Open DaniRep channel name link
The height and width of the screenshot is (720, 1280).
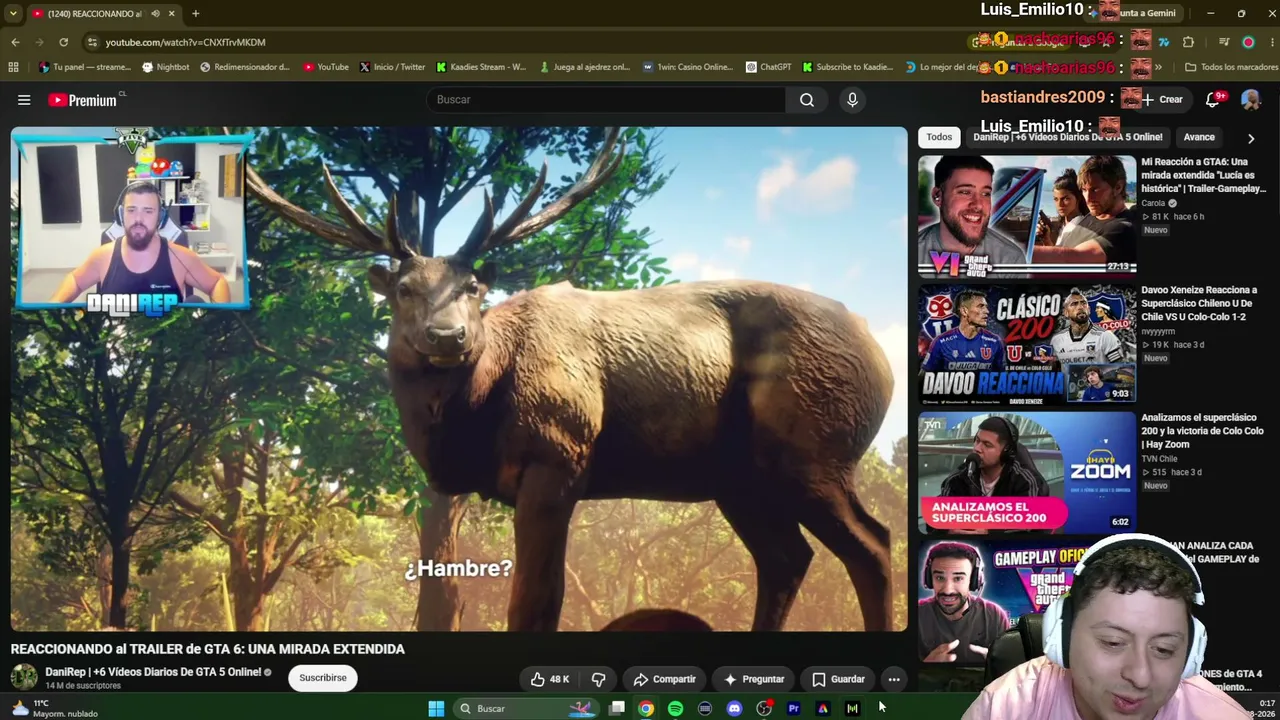pyautogui.click(x=153, y=672)
